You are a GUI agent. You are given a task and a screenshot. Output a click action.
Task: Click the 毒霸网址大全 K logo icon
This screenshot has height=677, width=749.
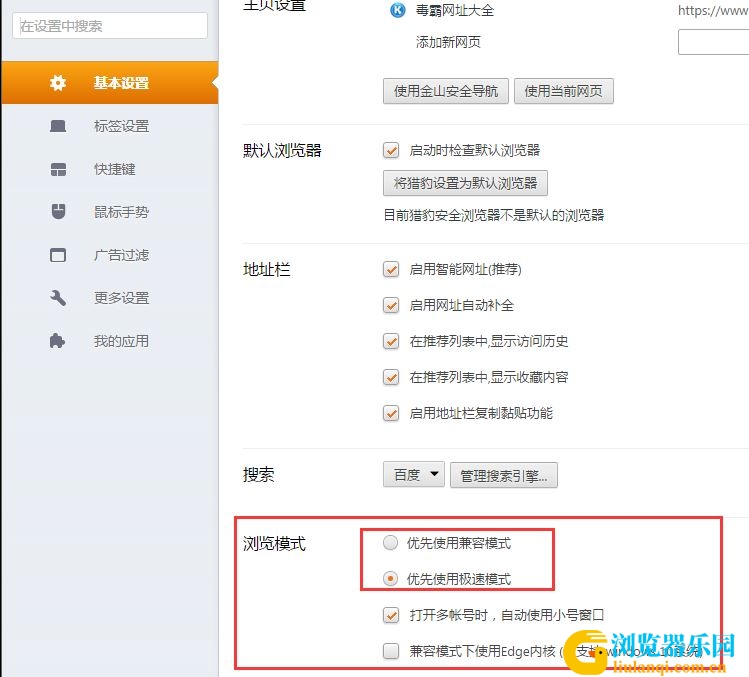coord(397,10)
